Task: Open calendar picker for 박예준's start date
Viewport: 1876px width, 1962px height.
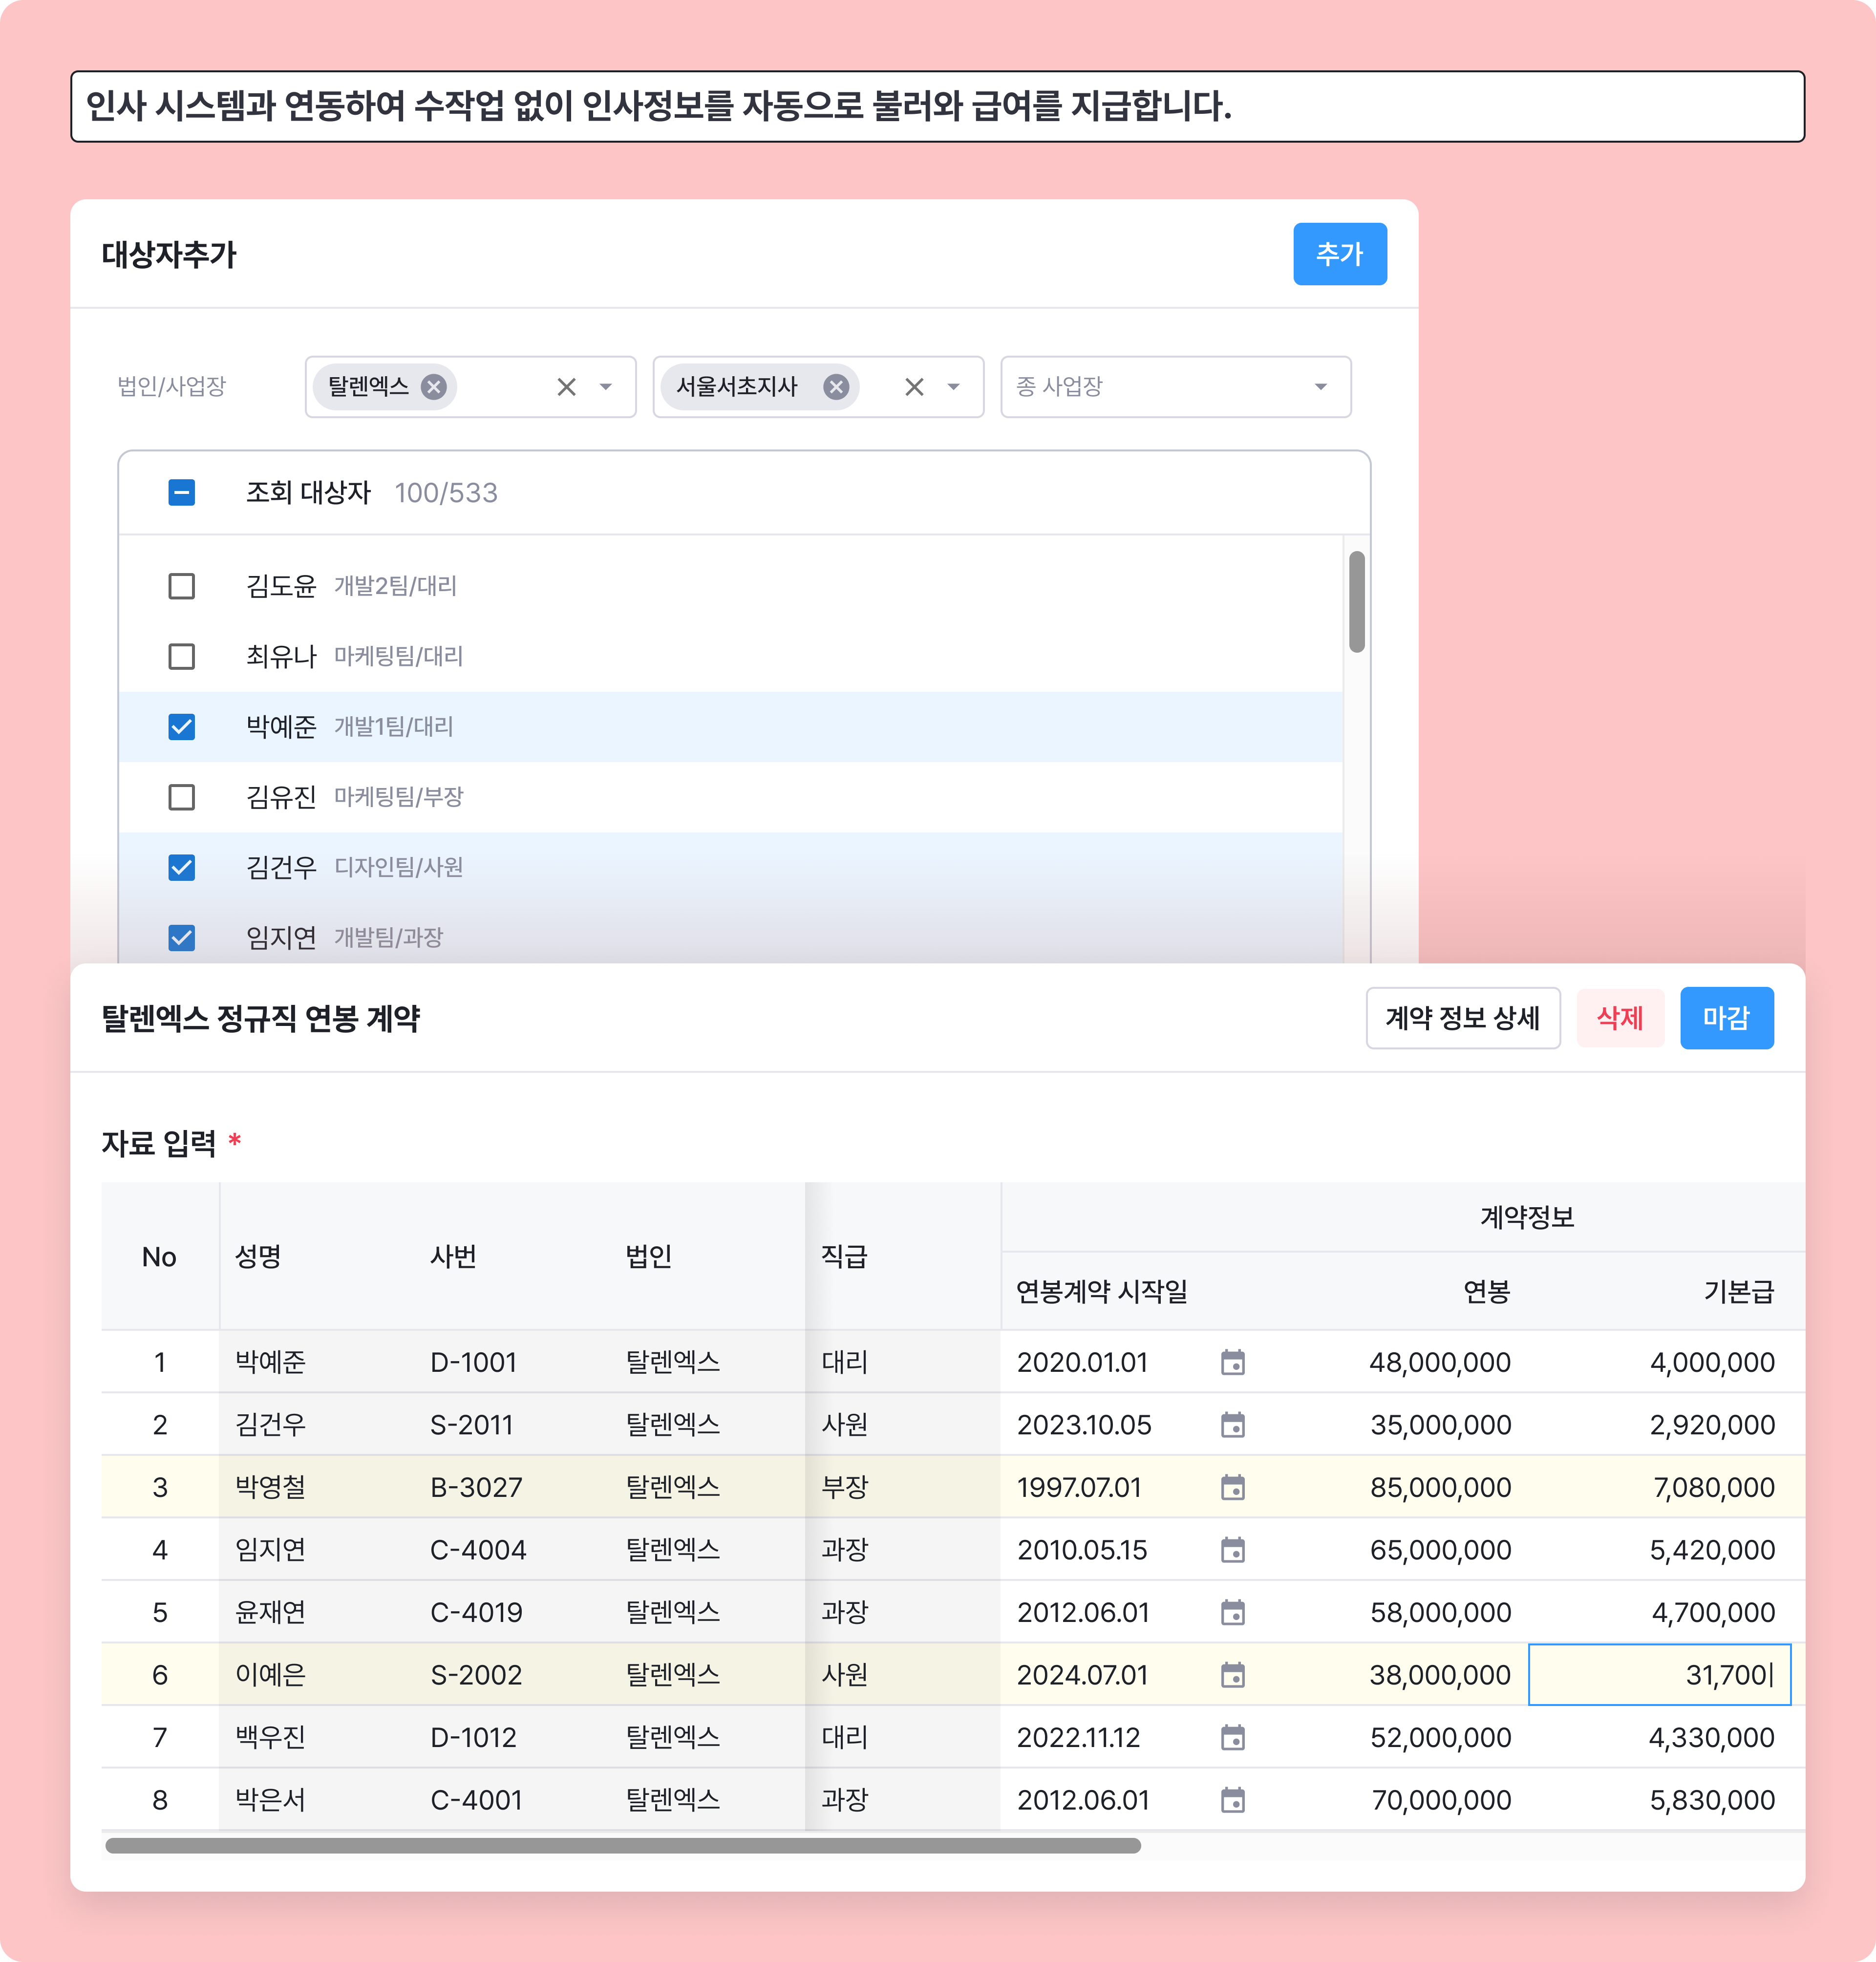Action: coord(1233,1362)
